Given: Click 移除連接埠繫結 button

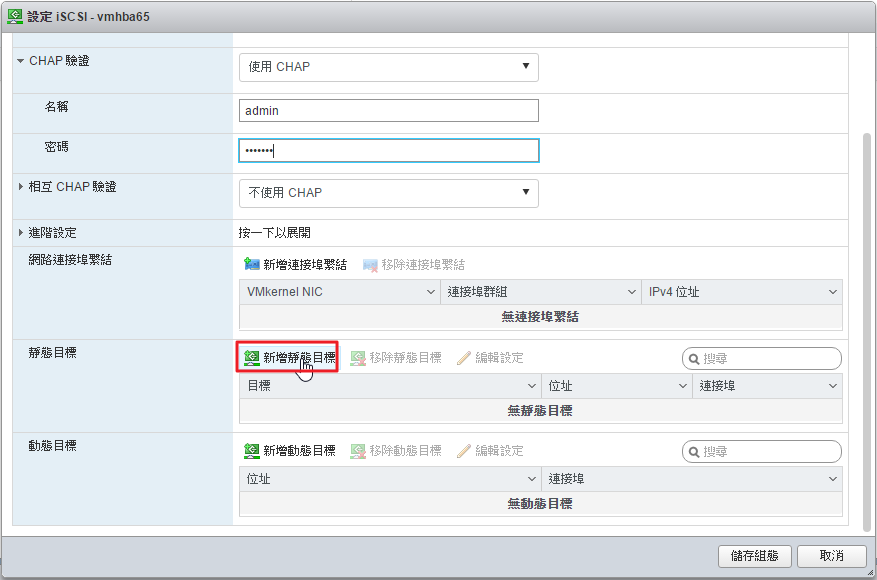Looking at the screenshot, I should [414, 265].
